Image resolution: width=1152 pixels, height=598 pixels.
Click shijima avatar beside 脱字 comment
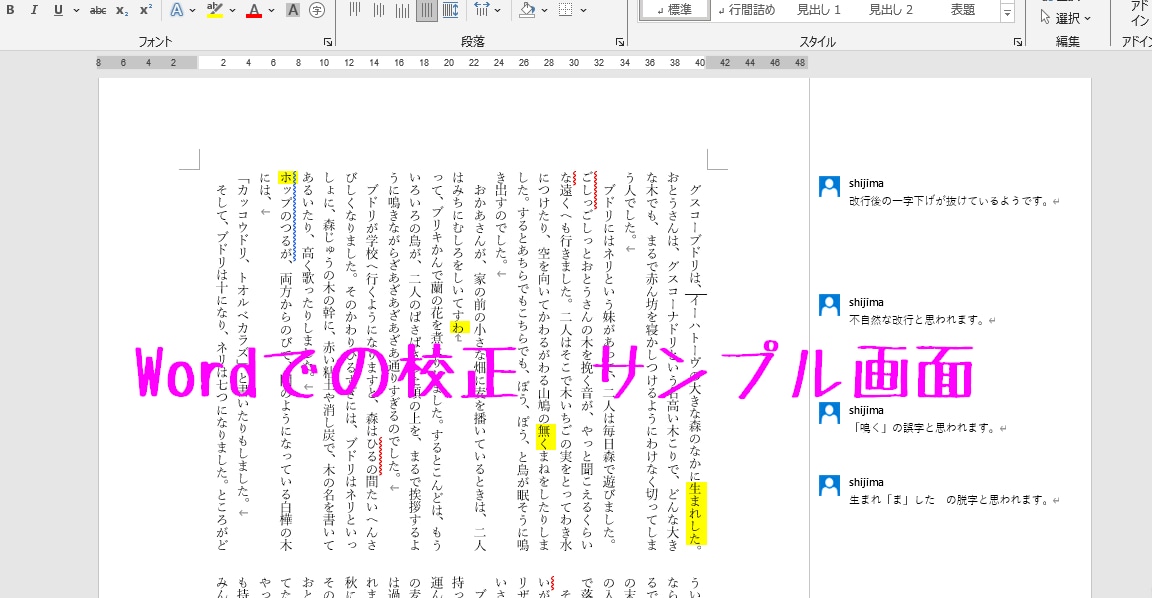(x=829, y=486)
